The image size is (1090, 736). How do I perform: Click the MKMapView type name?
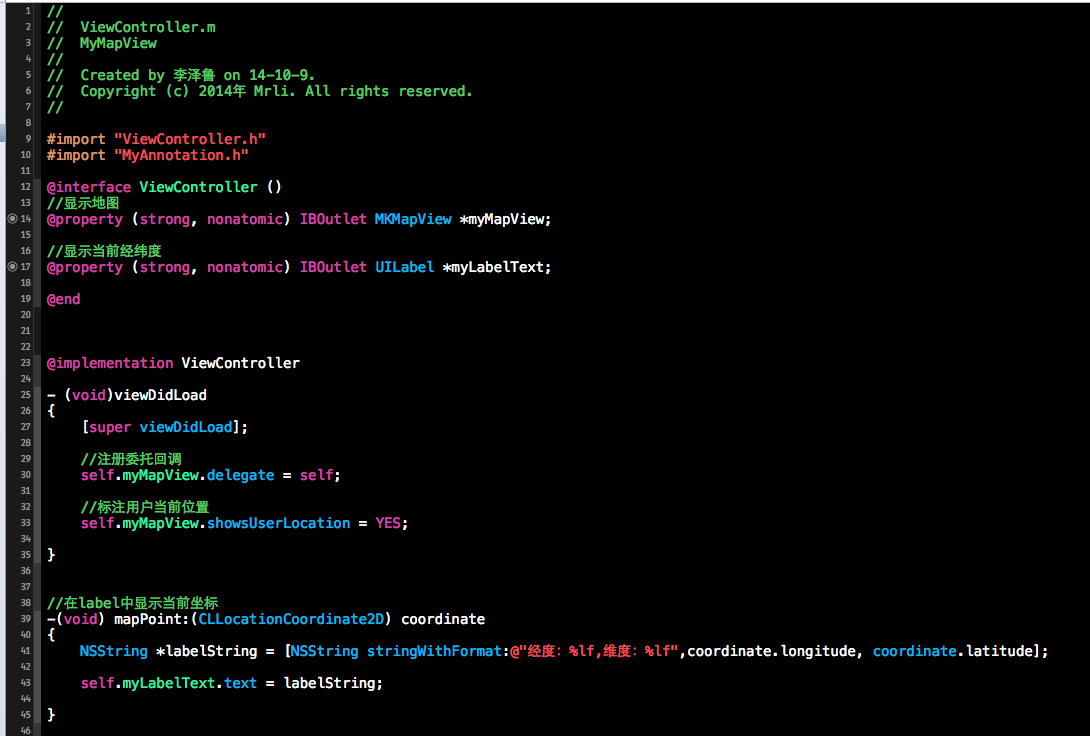[413, 219]
